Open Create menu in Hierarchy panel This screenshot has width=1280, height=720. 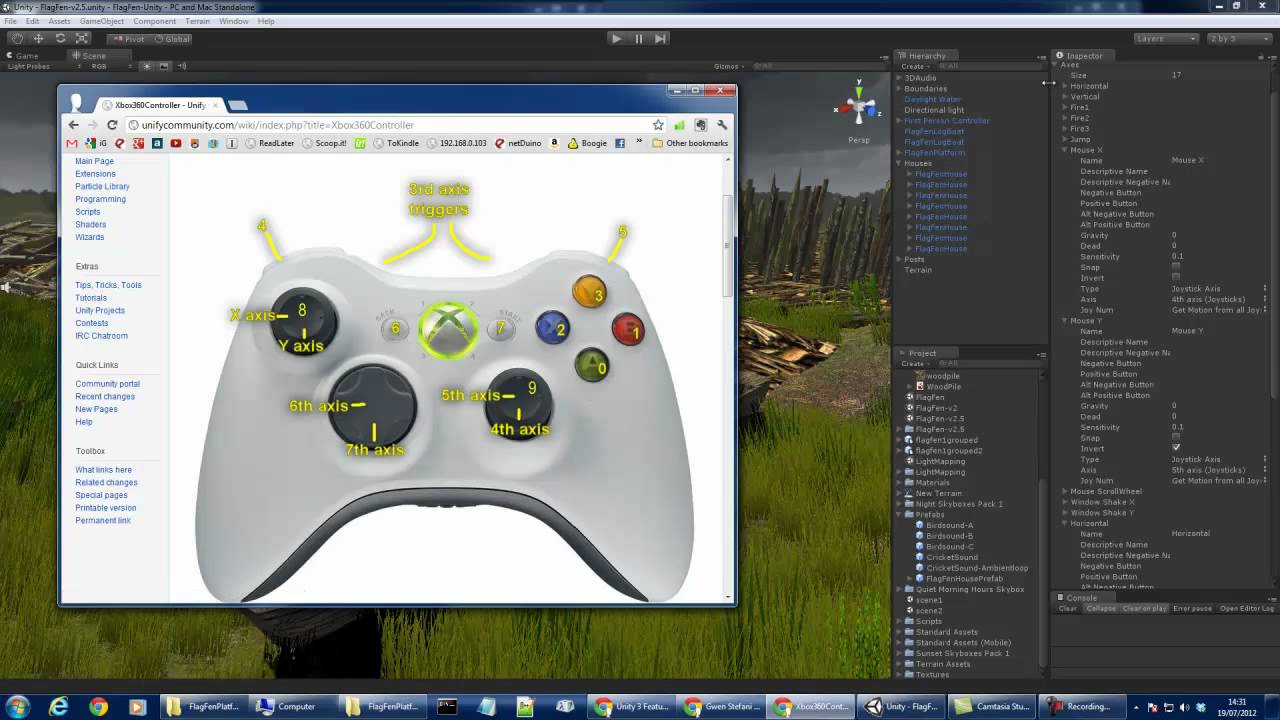click(913, 66)
